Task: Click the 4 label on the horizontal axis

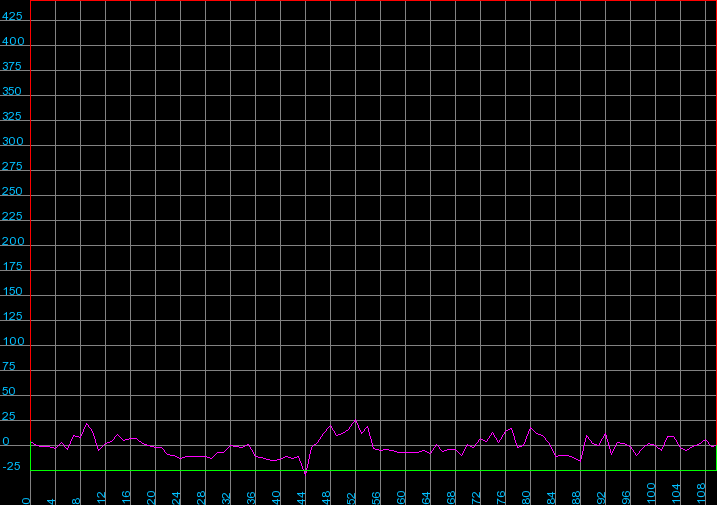Action: tap(51, 502)
